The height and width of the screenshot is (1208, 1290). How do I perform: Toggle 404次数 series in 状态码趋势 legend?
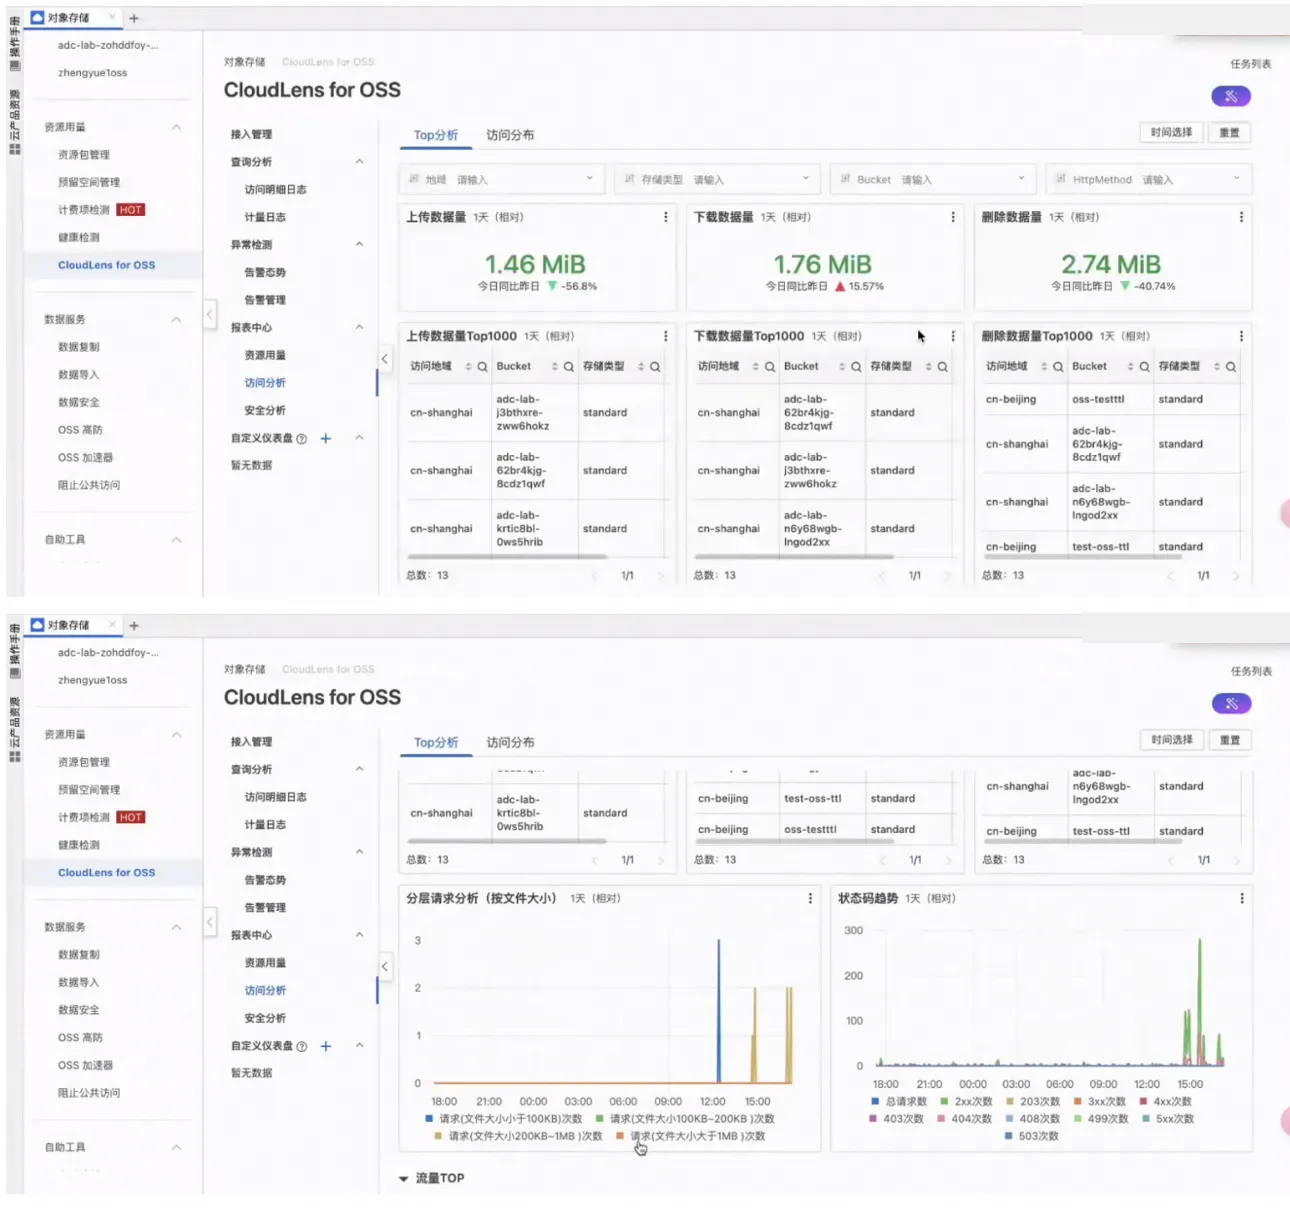(x=964, y=1119)
